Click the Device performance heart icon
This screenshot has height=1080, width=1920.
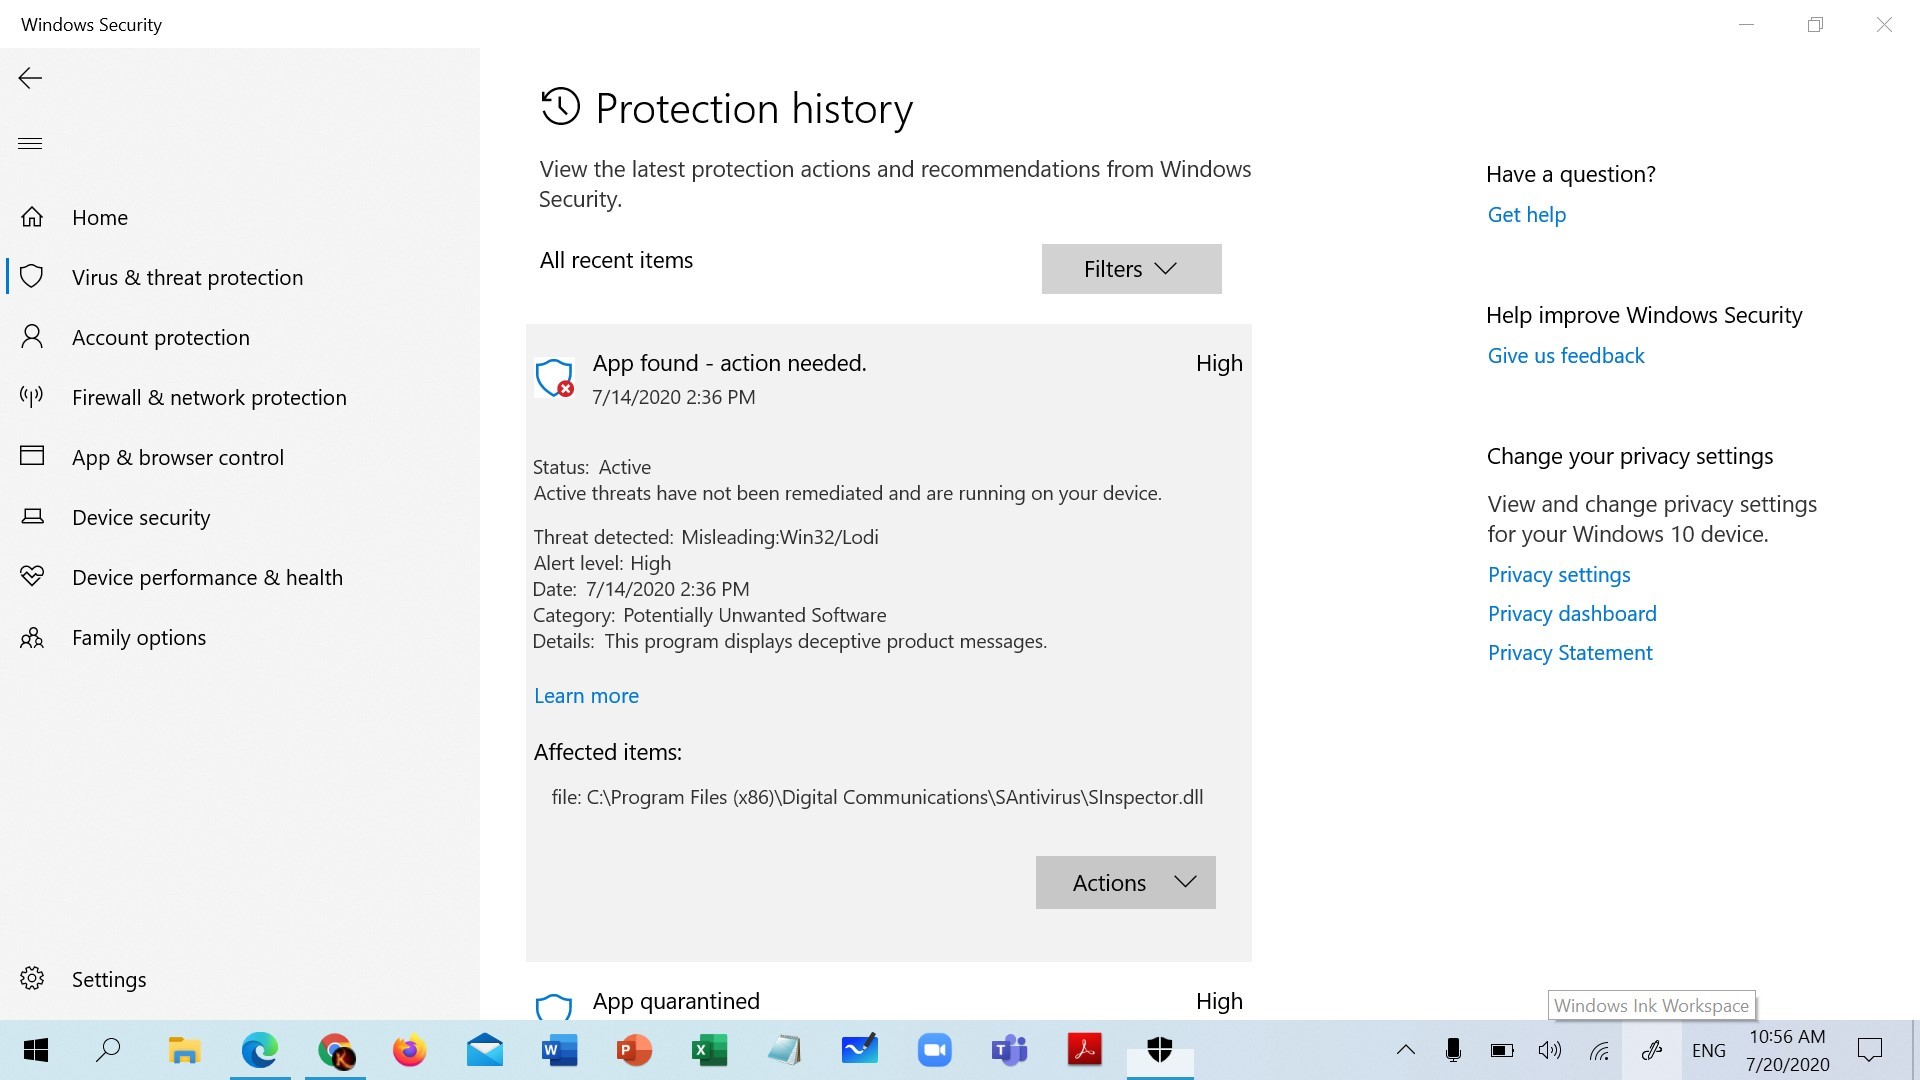[x=32, y=576]
